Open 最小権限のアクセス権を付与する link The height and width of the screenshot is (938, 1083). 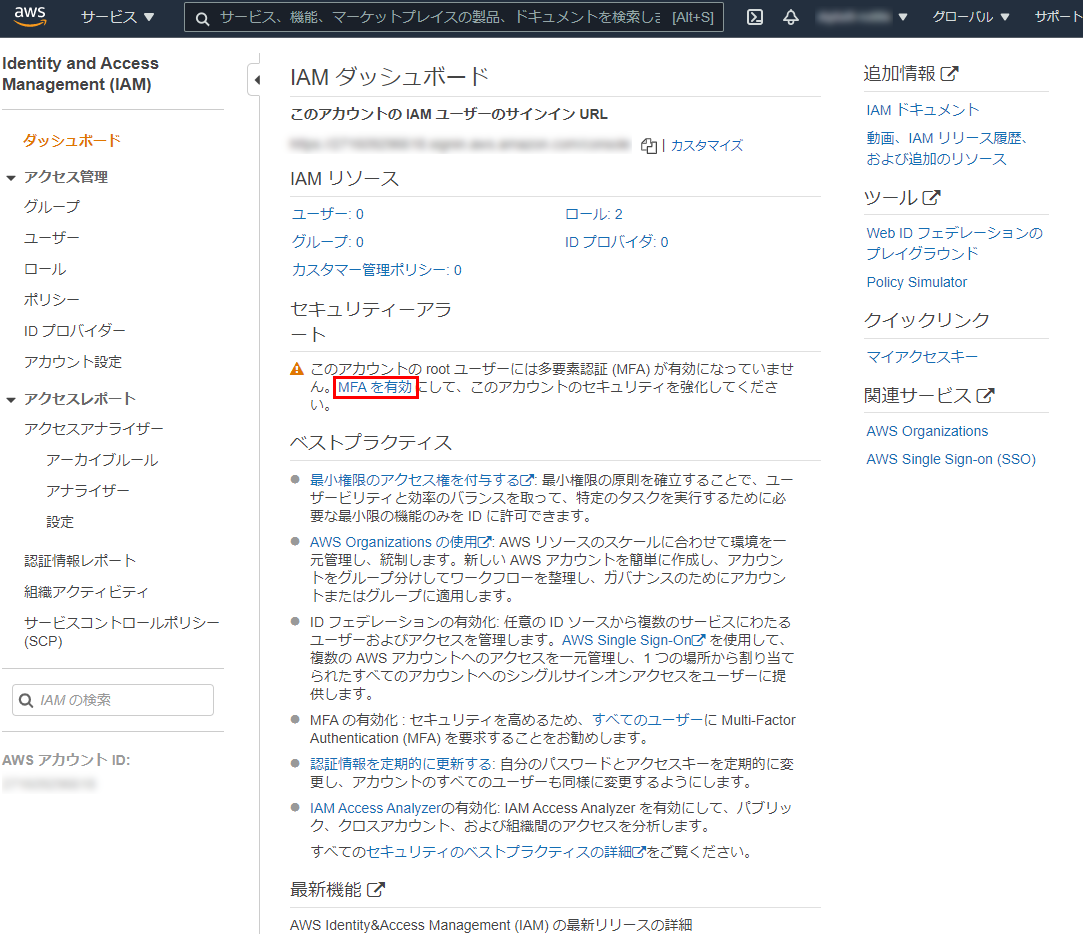coord(422,480)
